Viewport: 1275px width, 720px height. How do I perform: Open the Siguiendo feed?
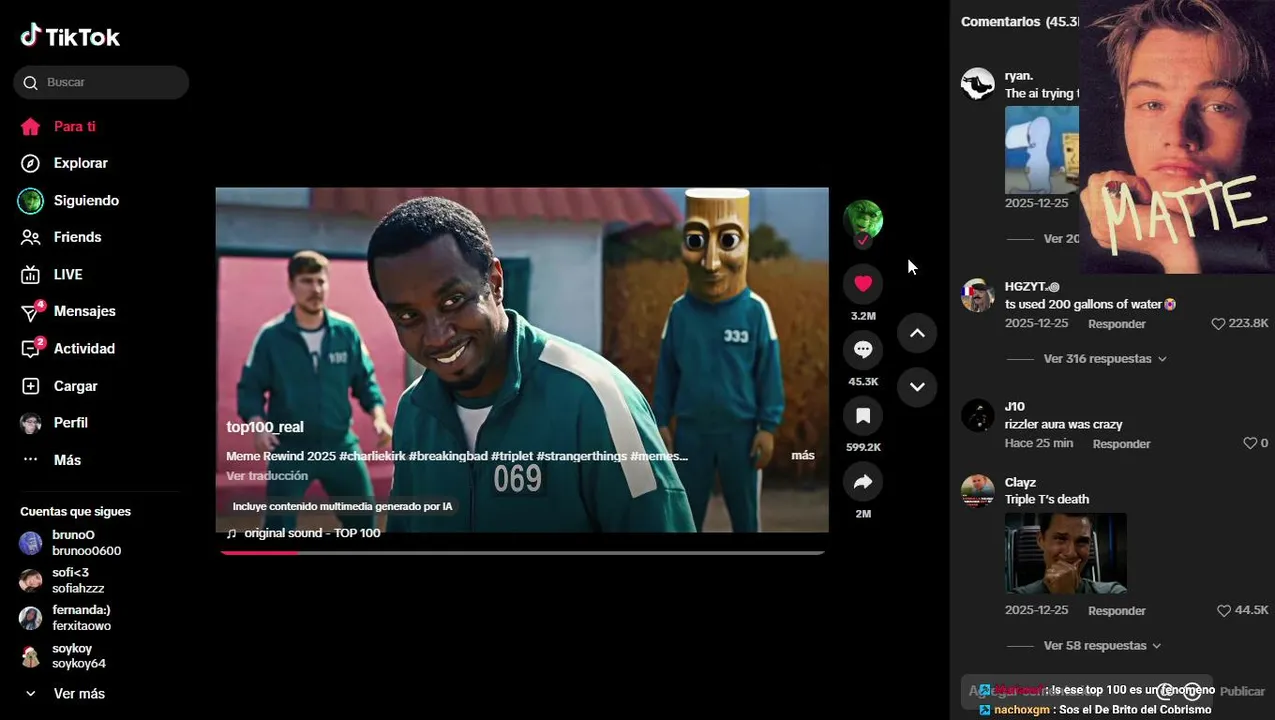point(86,201)
